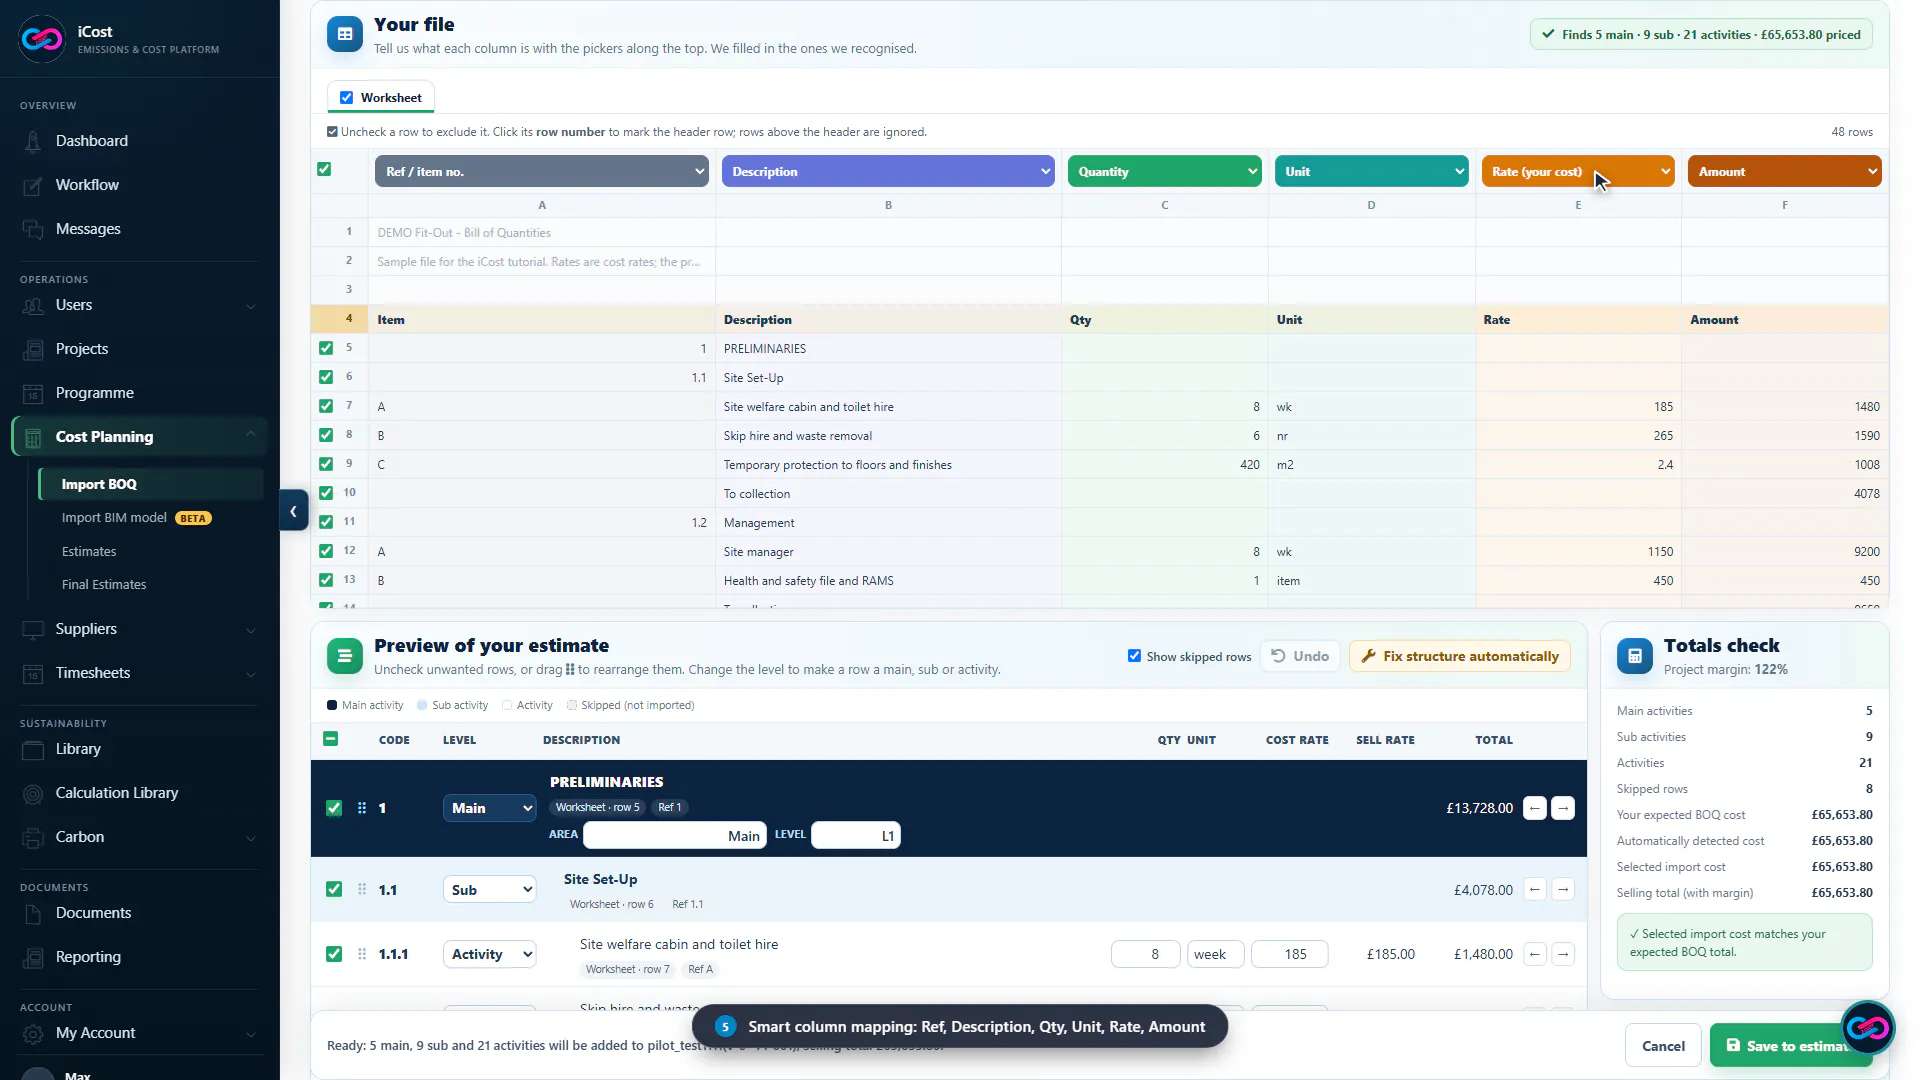The width and height of the screenshot is (1920, 1080).
Task: Open Reporting in the sidebar
Action: [x=88, y=957]
